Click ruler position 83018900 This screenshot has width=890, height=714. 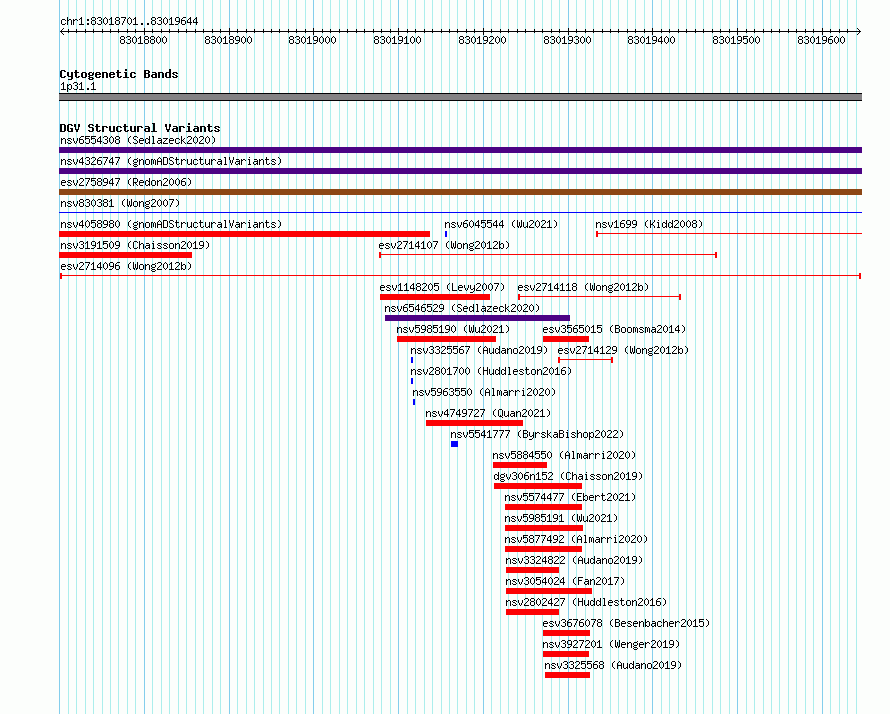click(x=228, y=40)
